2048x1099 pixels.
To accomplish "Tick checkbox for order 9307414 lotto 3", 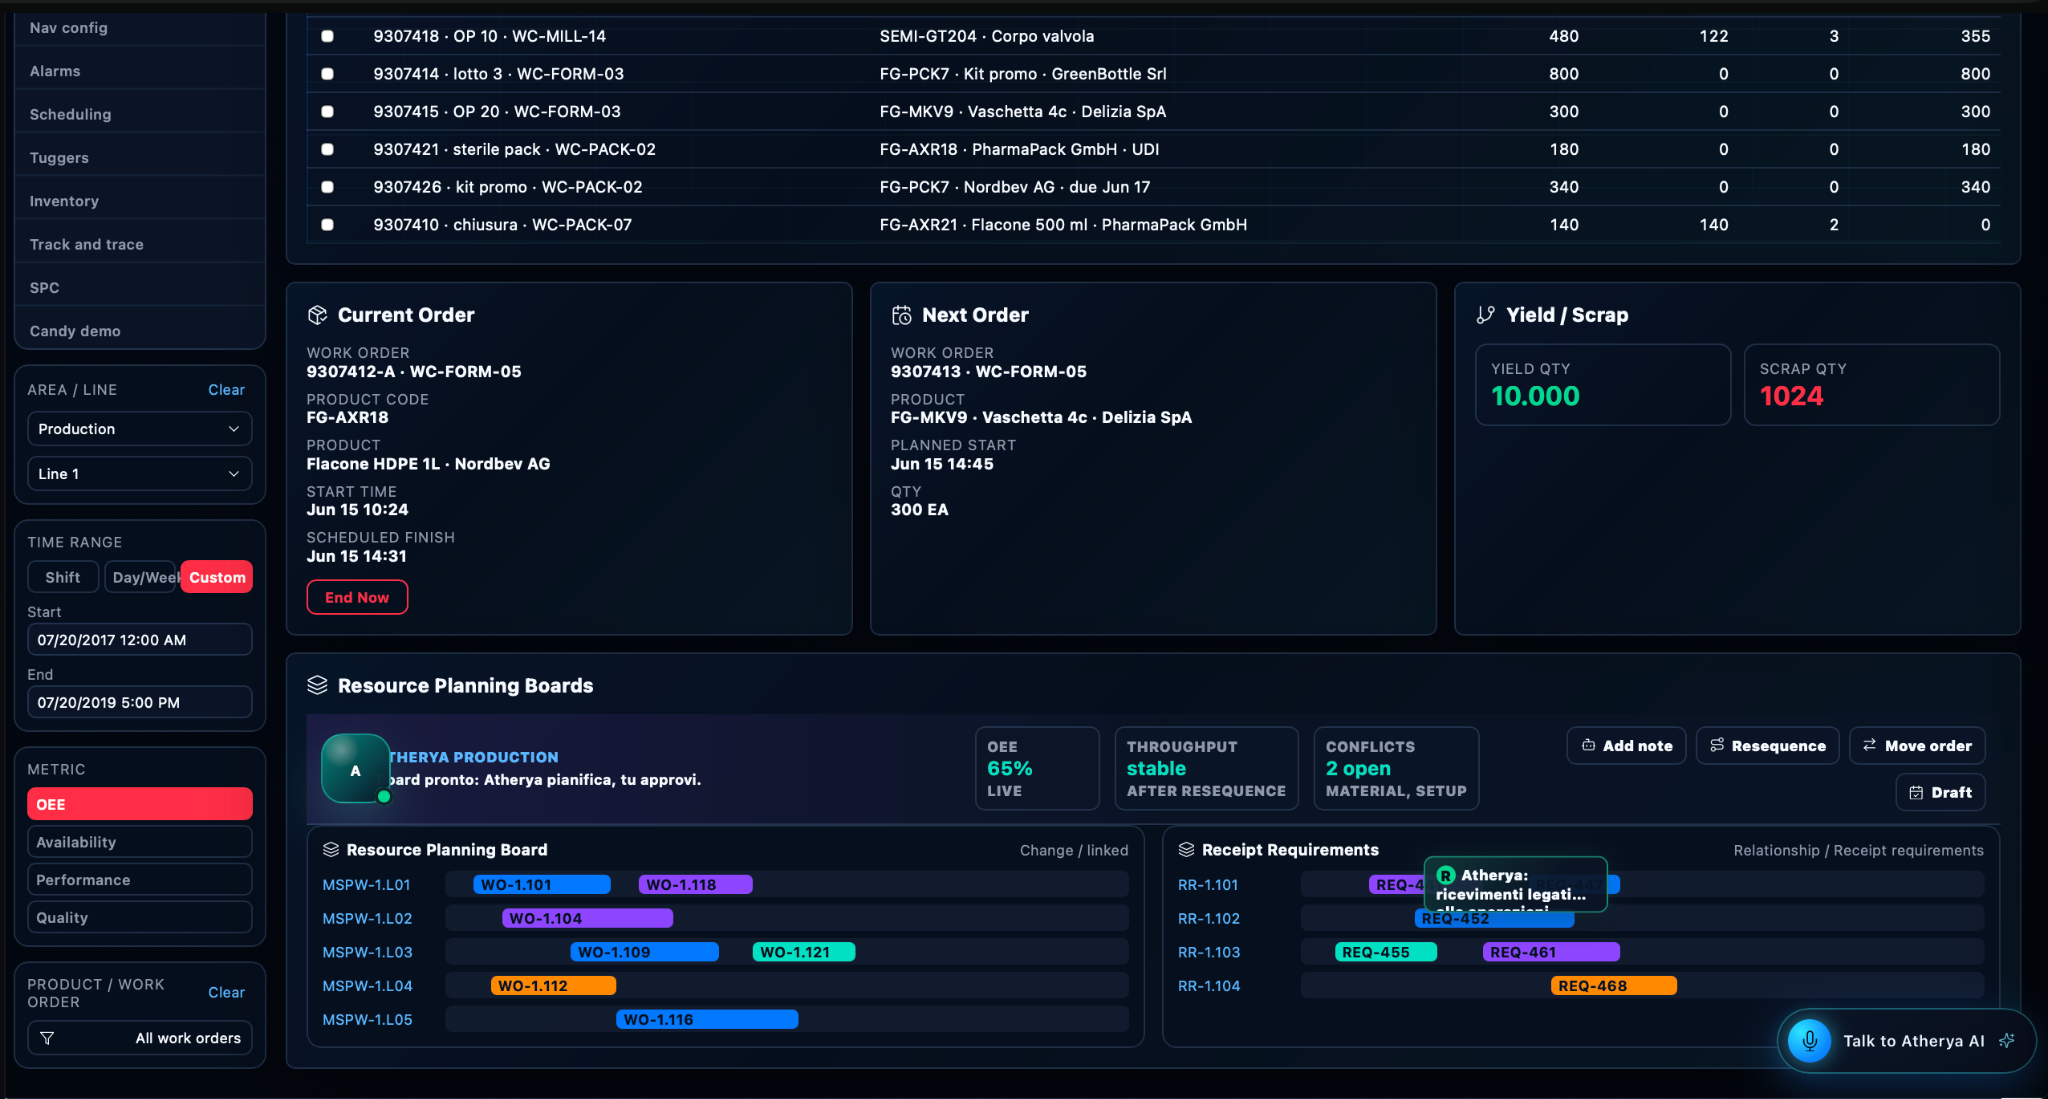I will coord(327,74).
